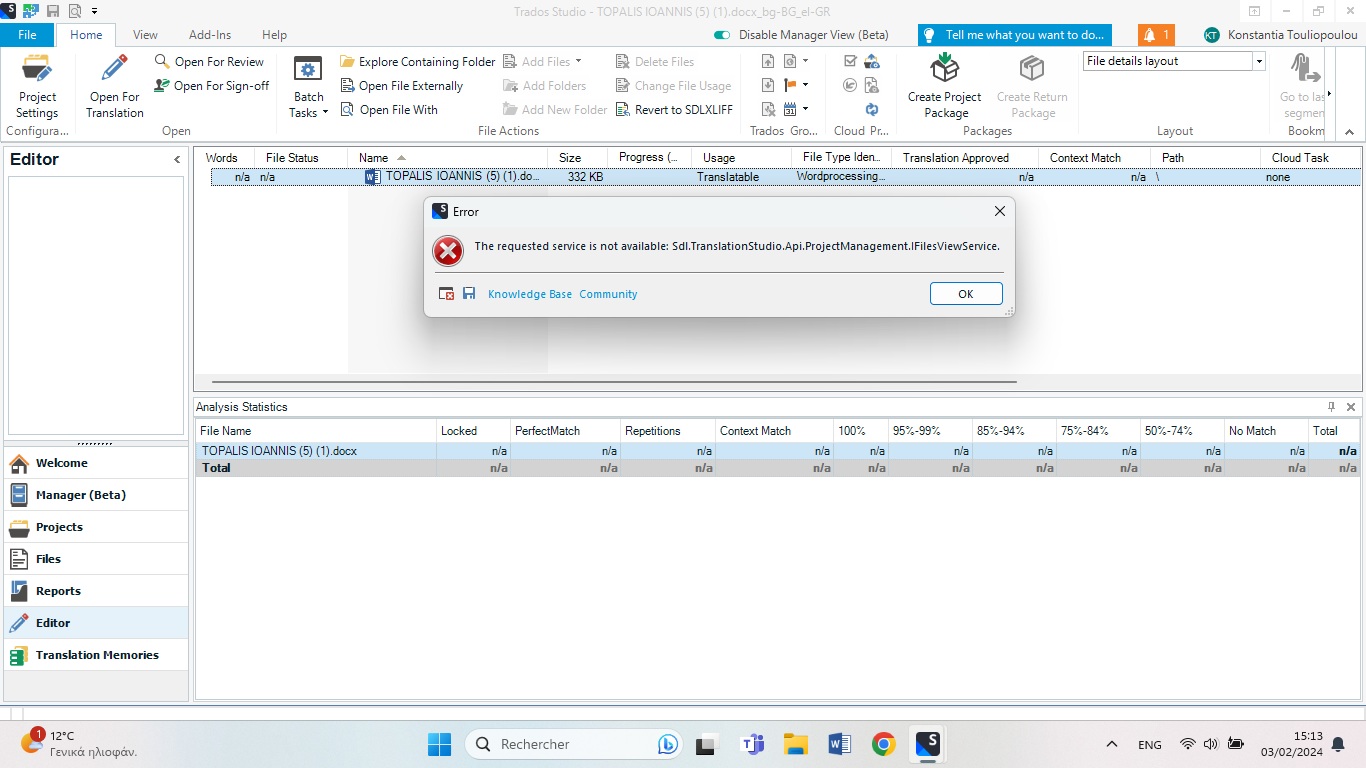Toggle Disable Manager View (Beta) switch
The width and height of the screenshot is (1366, 768).
click(x=722, y=35)
